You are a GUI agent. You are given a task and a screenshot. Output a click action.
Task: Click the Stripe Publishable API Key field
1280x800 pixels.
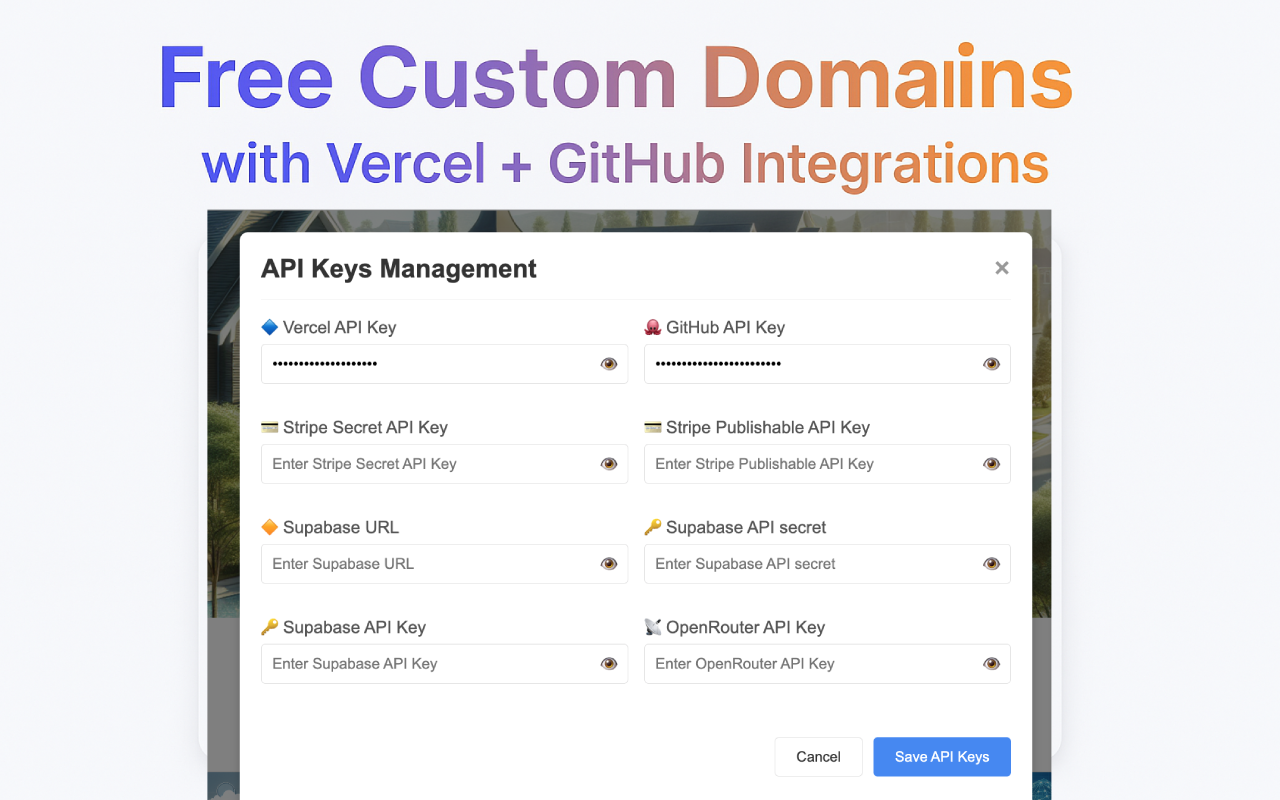coord(810,464)
